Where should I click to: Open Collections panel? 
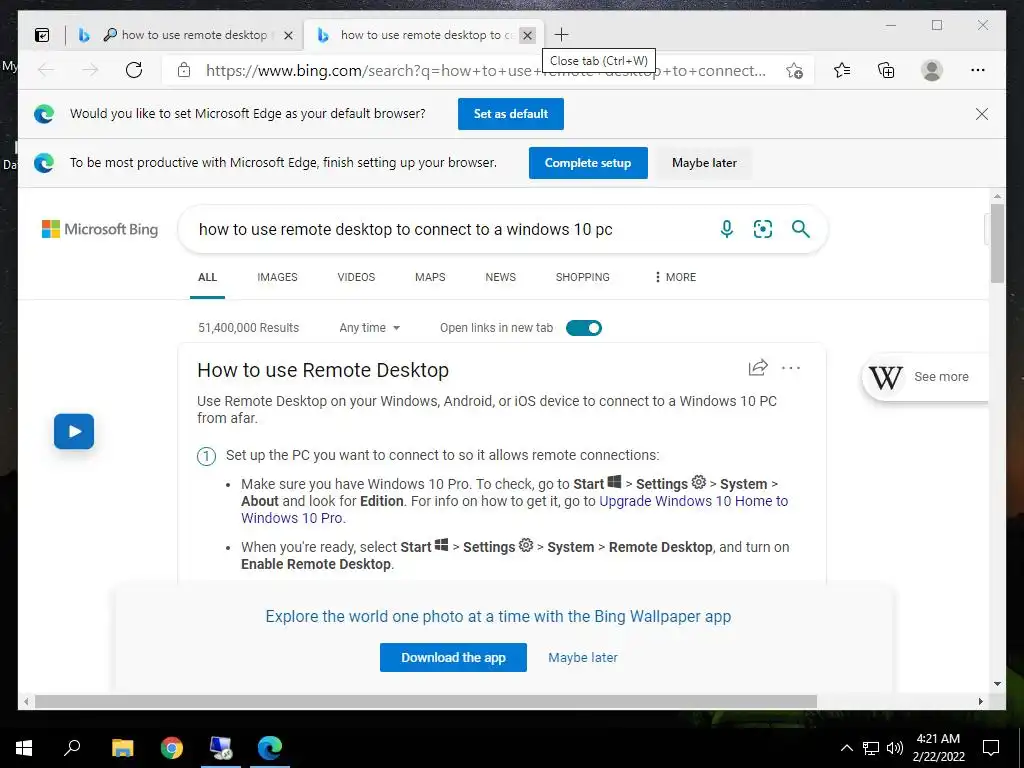[x=886, y=70]
